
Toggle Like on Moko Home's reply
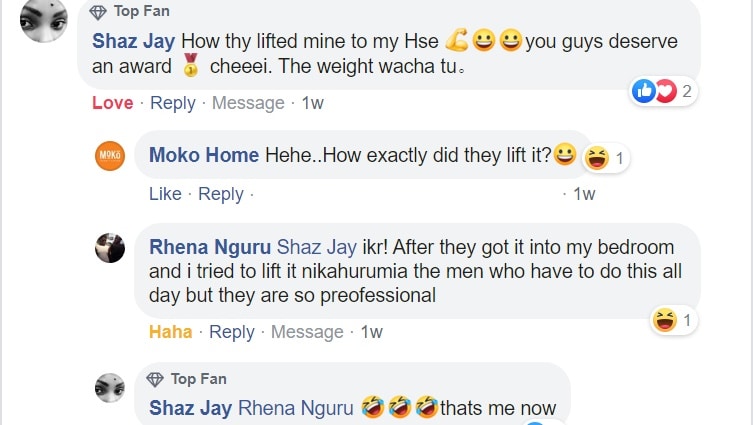(x=165, y=194)
